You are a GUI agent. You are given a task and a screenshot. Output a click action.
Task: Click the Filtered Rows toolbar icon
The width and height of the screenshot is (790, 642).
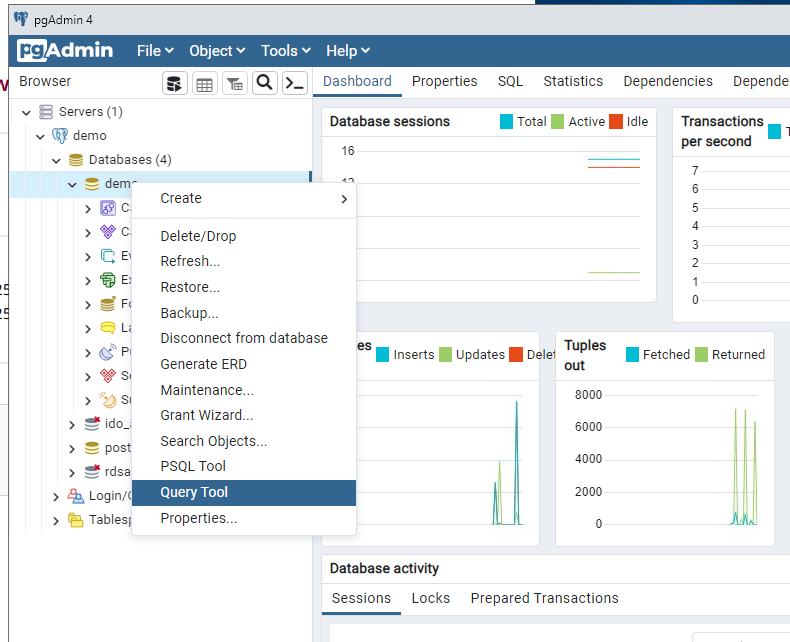point(234,84)
